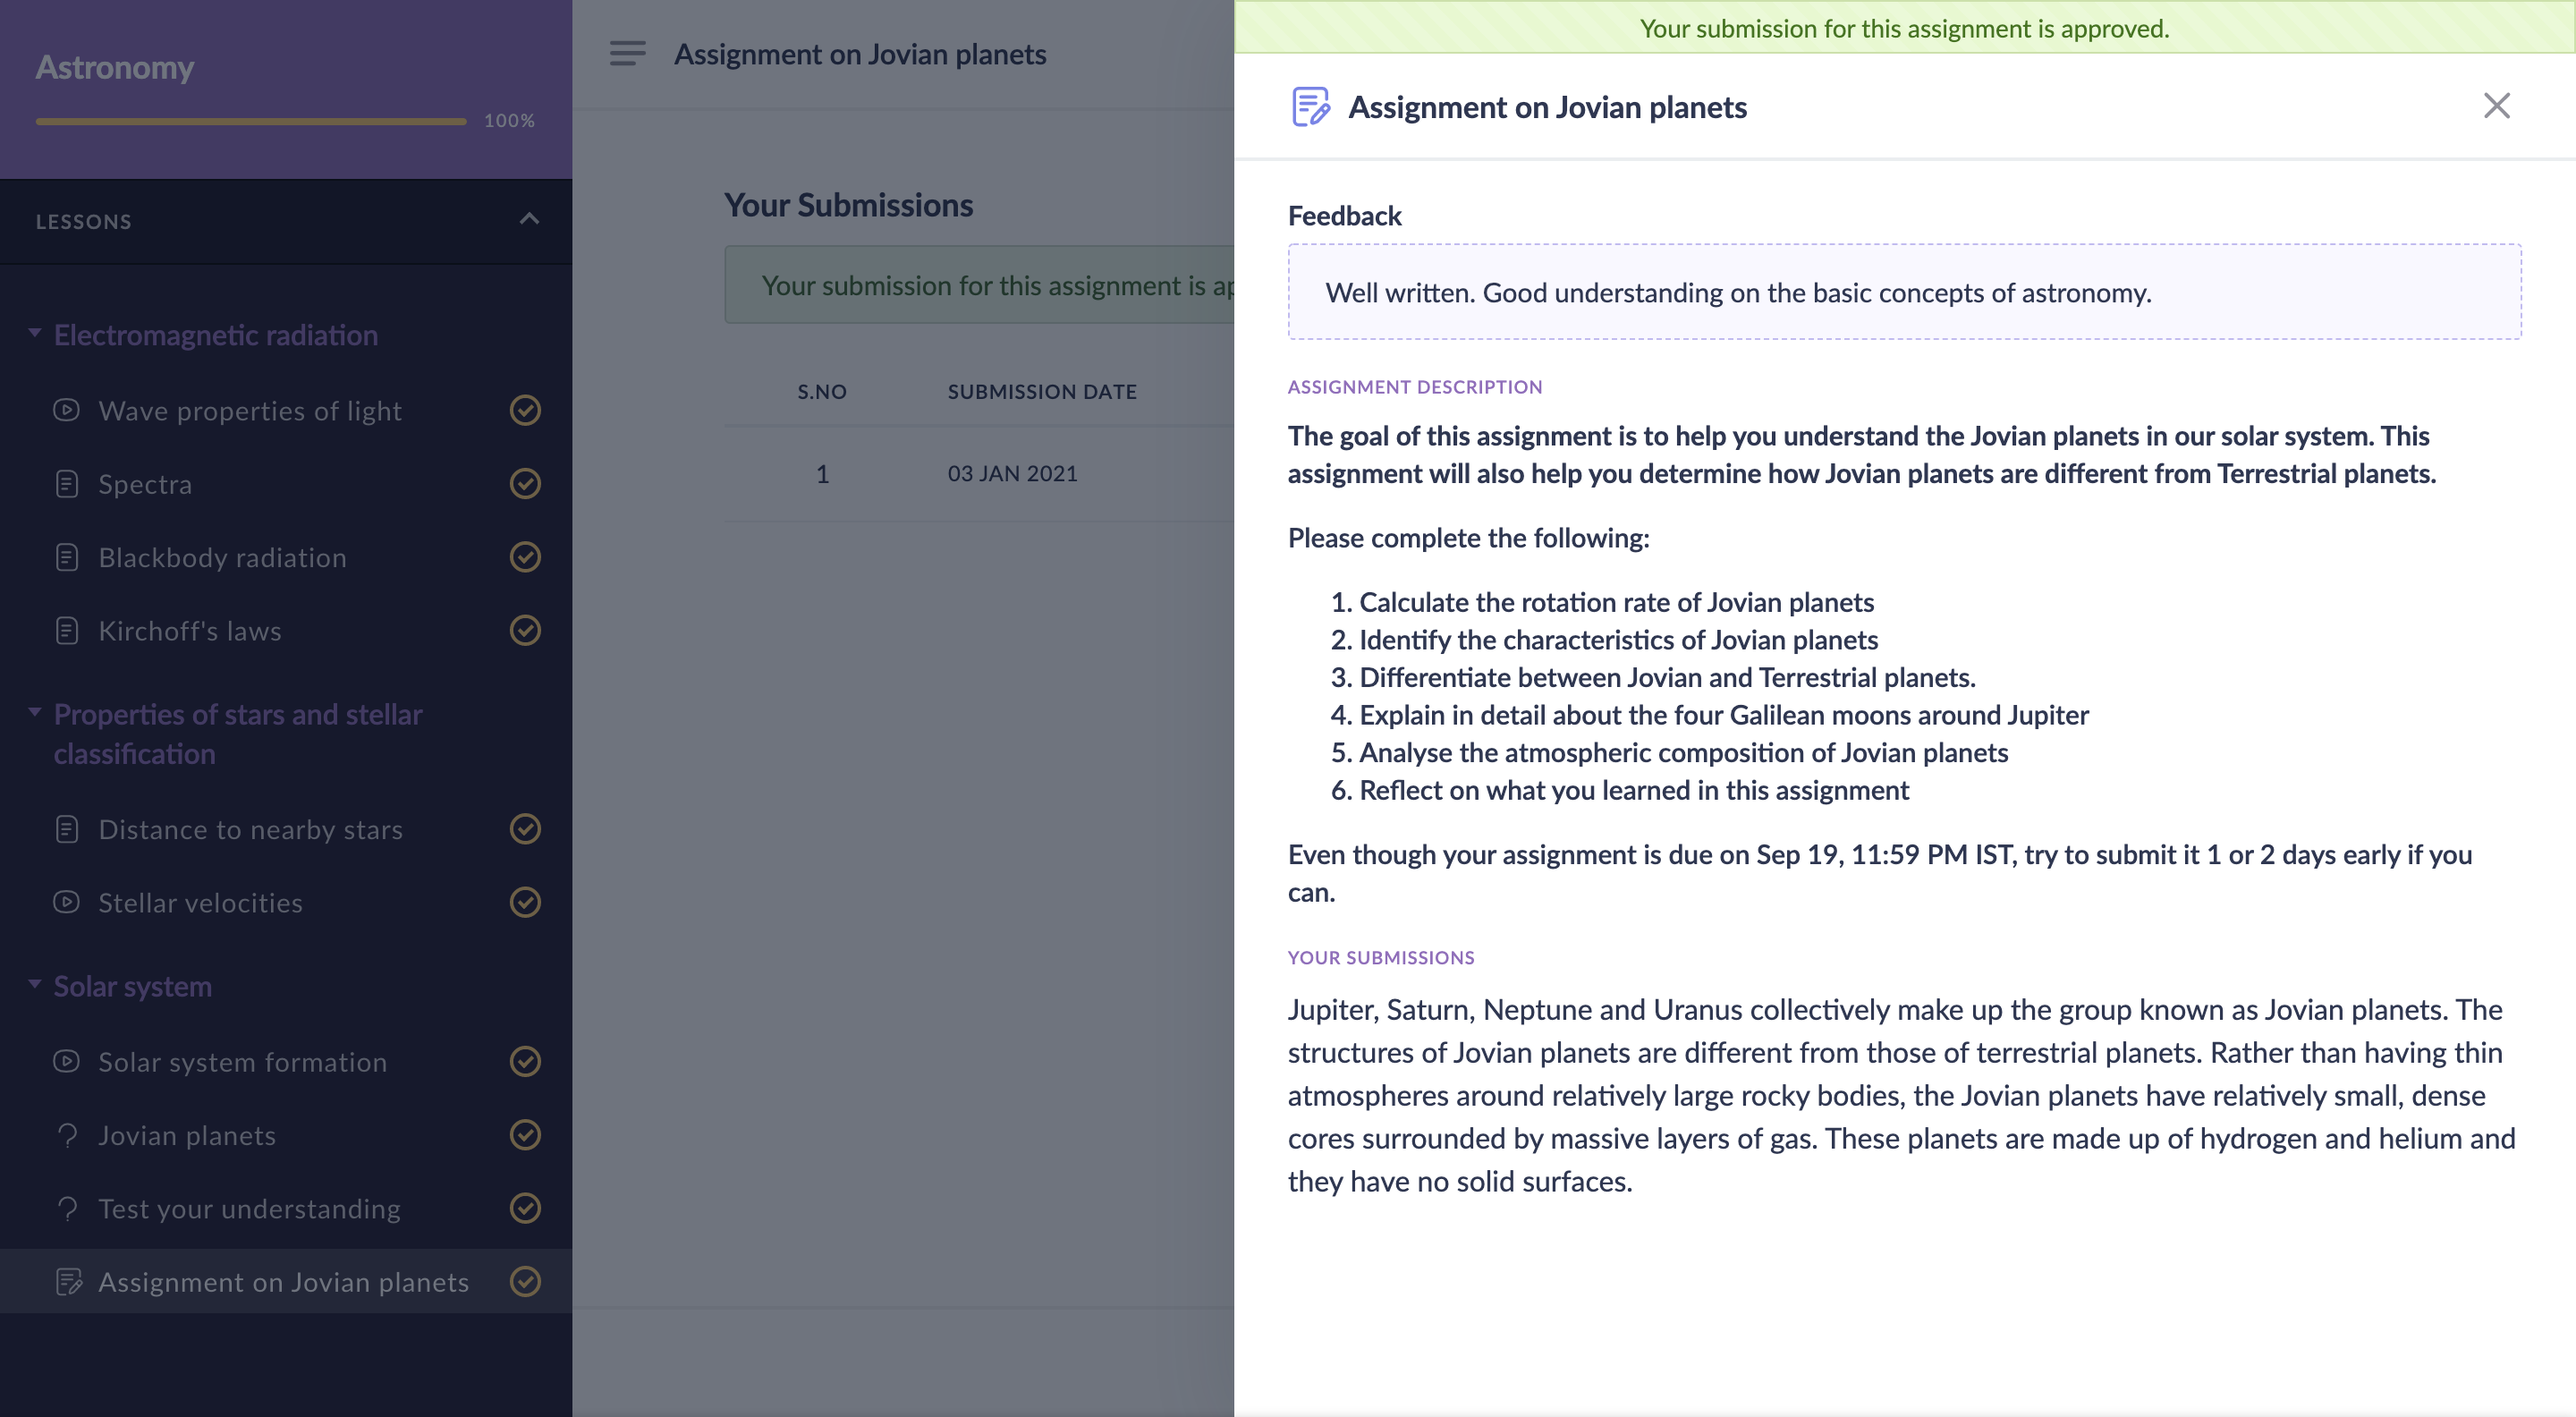Click the Astronomy course title

[115, 67]
